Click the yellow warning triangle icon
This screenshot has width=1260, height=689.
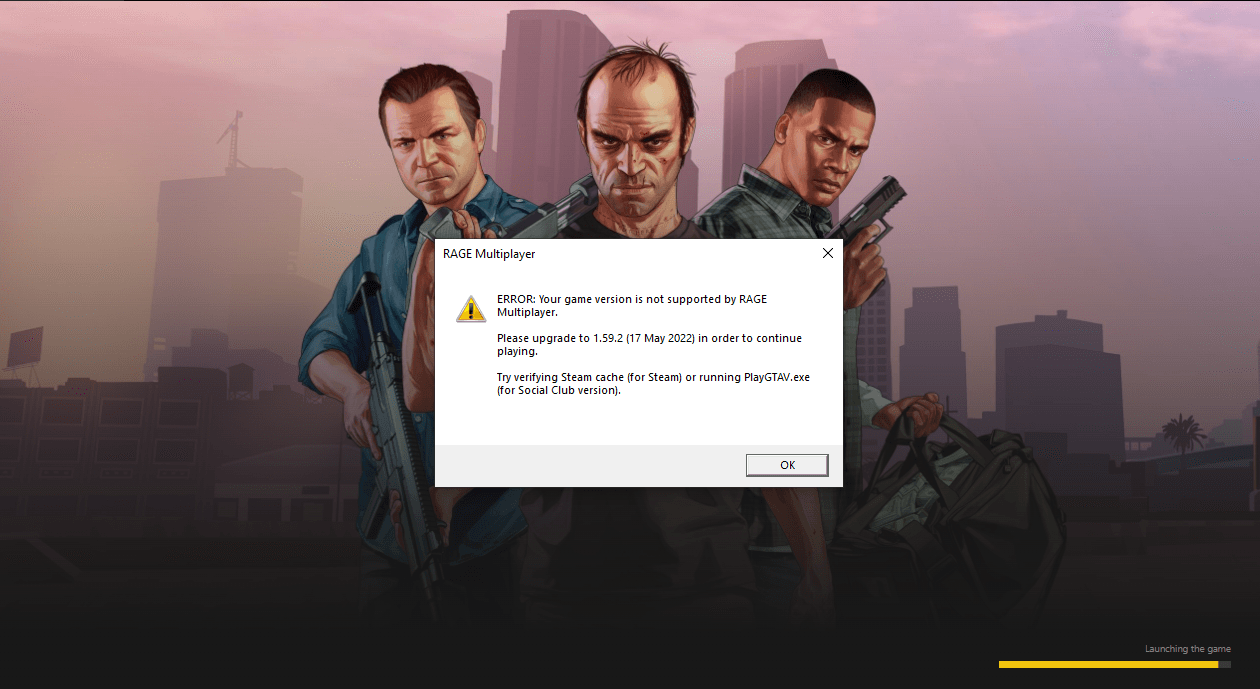click(x=471, y=309)
